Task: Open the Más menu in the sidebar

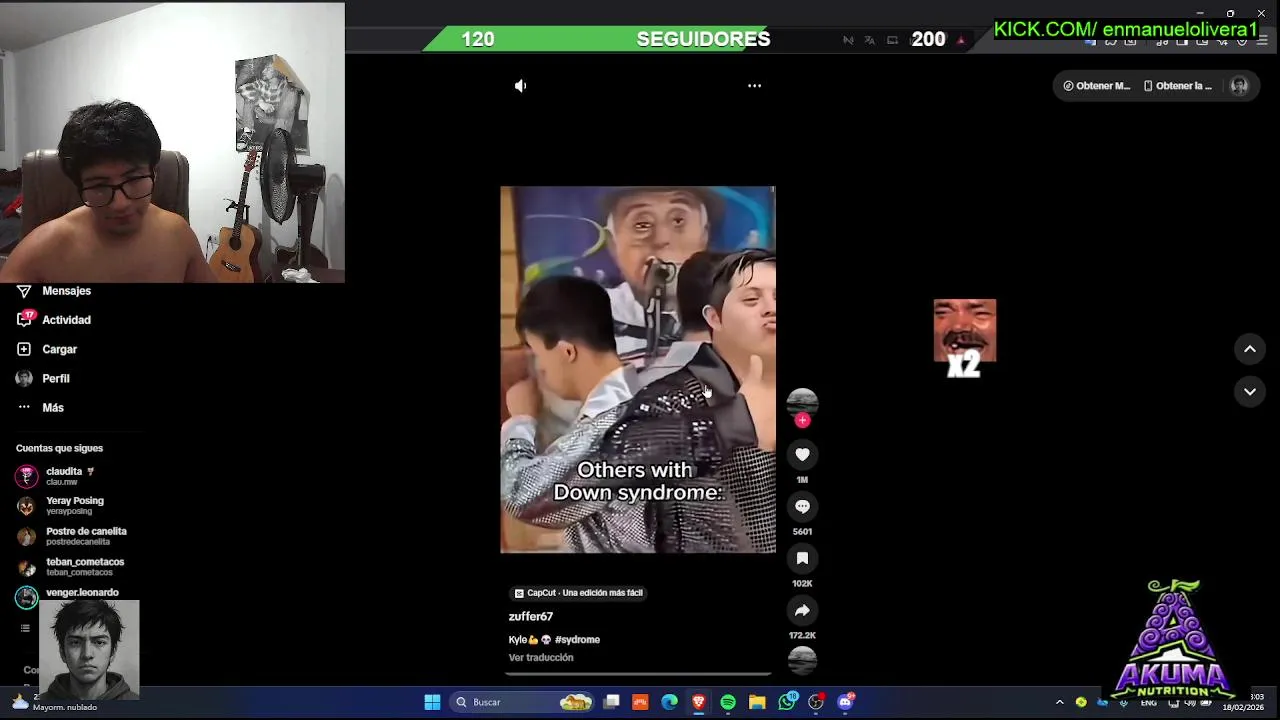Action: pos(52,408)
